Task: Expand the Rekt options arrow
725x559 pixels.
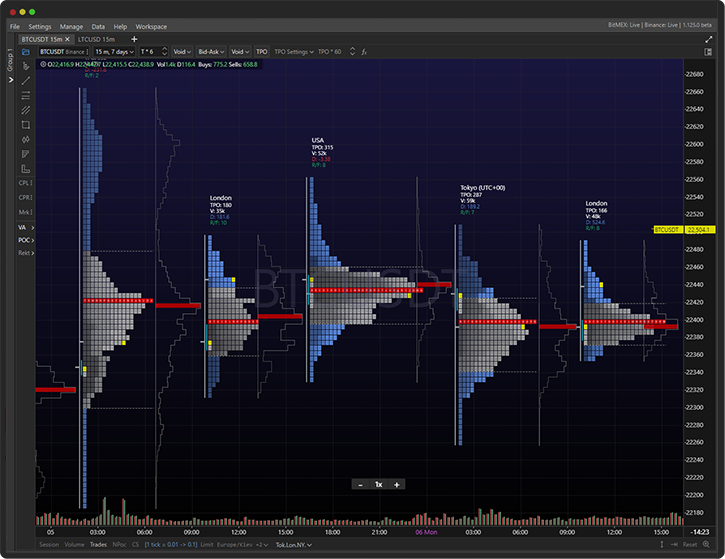Action: pyautogui.click(x=32, y=253)
